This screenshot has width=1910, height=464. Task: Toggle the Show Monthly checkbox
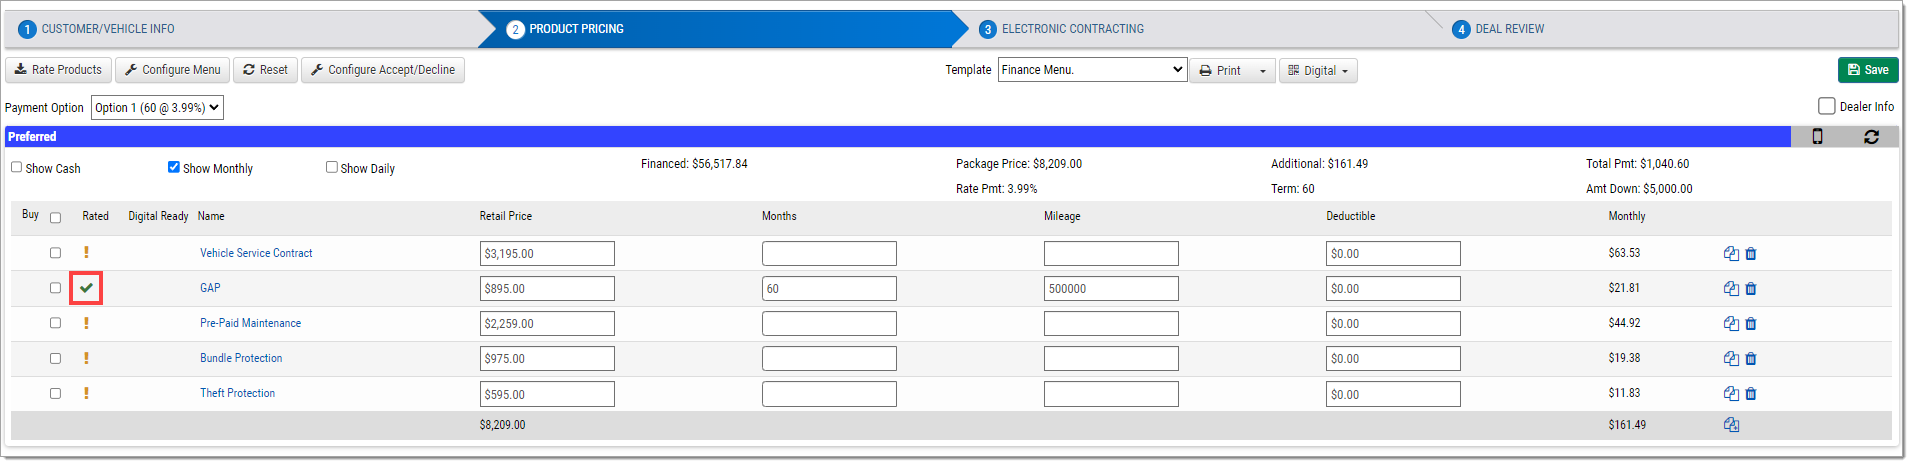(x=173, y=167)
